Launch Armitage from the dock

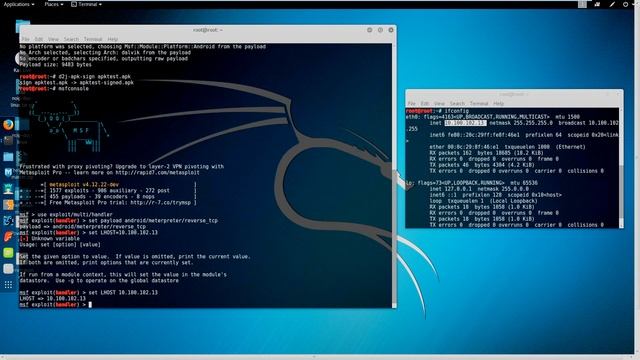pyautogui.click(x=8, y=189)
